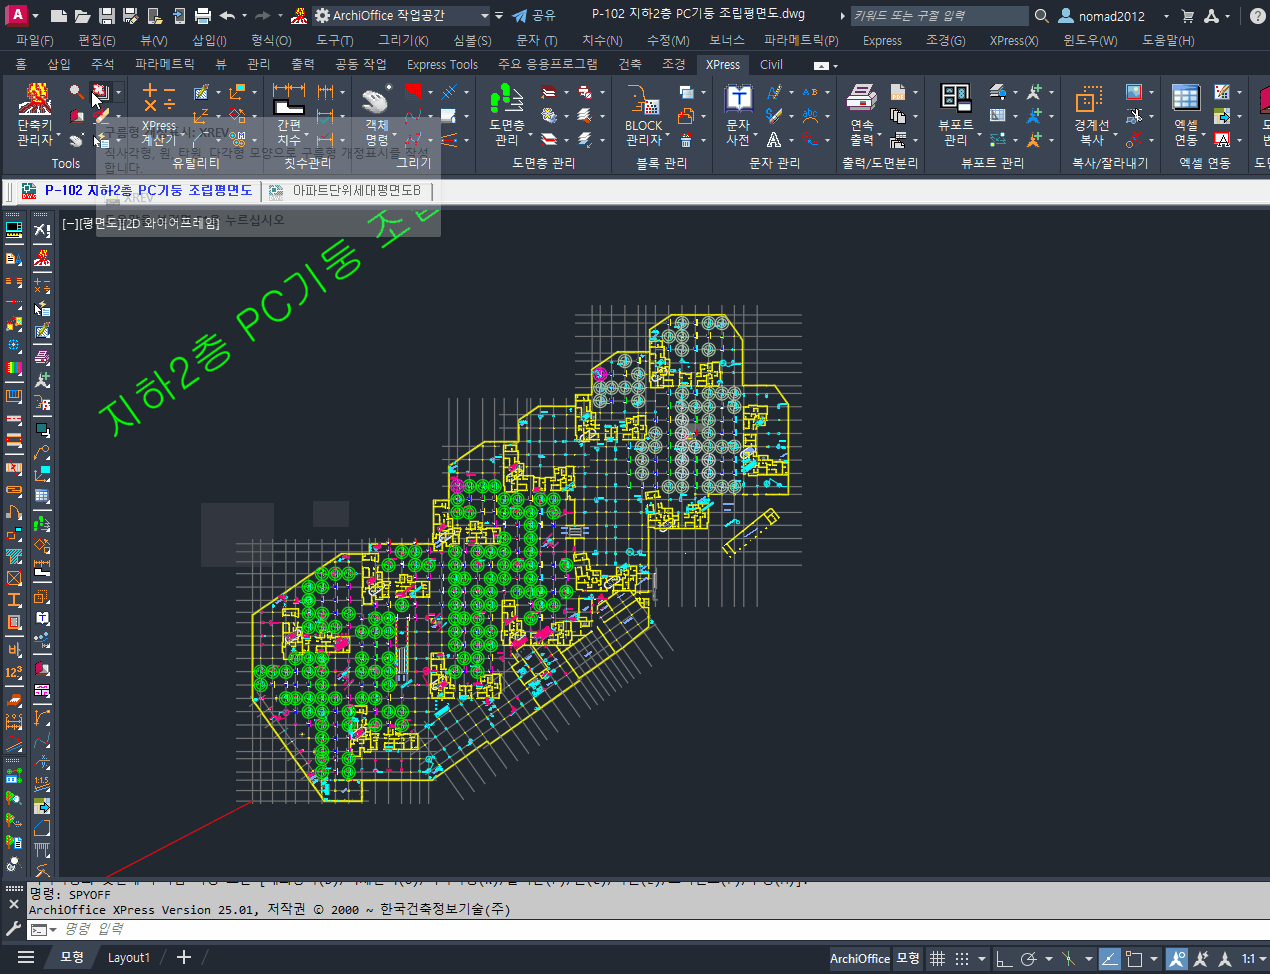Viewport: 1270px width, 974px height.
Task: Click the [평면도] view control label
Action: [97, 223]
